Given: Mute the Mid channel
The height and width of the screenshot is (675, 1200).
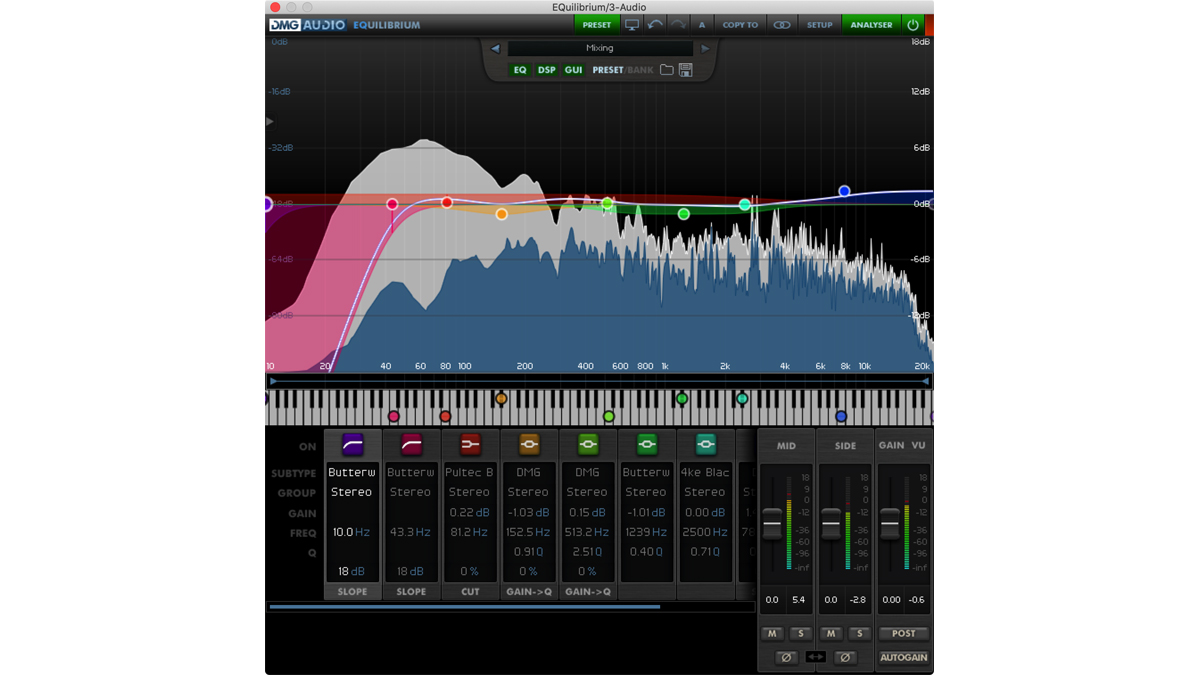Looking at the screenshot, I should (x=772, y=633).
